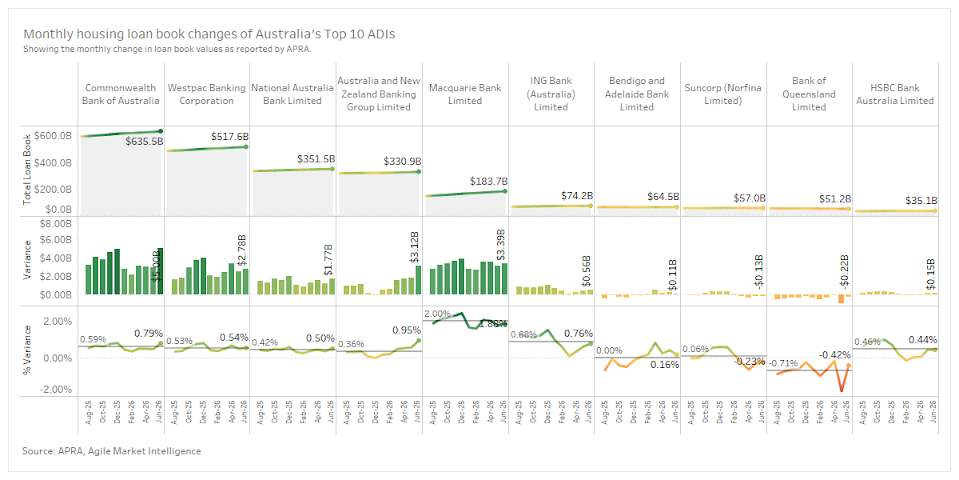
Task: Click the $74.2B total loan book label
Action: (577, 196)
